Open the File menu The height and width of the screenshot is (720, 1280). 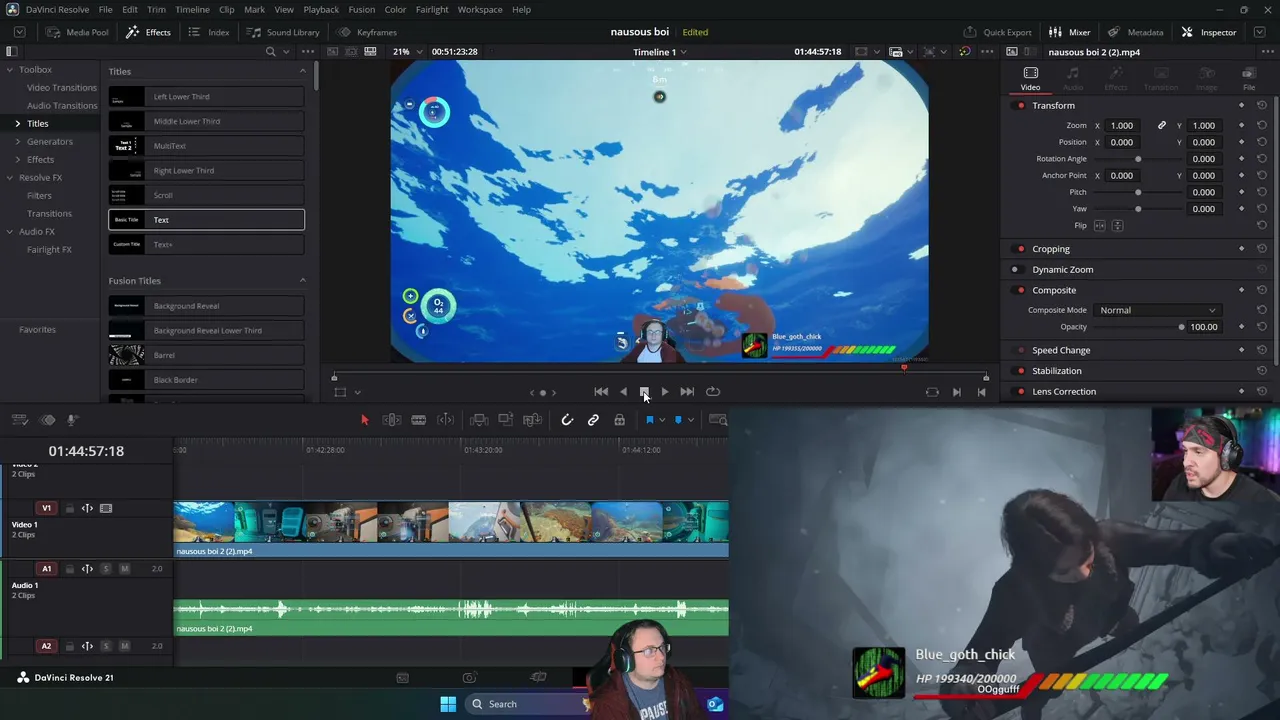[x=105, y=10]
